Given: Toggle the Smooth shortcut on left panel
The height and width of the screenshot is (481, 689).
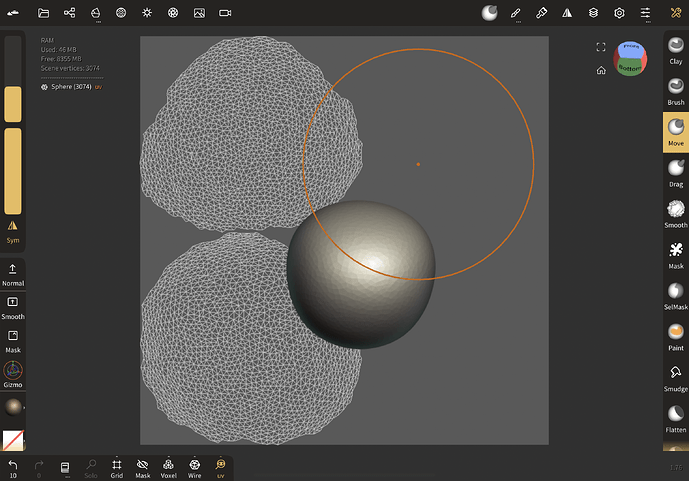Looking at the screenshot, I should [13, 308].
